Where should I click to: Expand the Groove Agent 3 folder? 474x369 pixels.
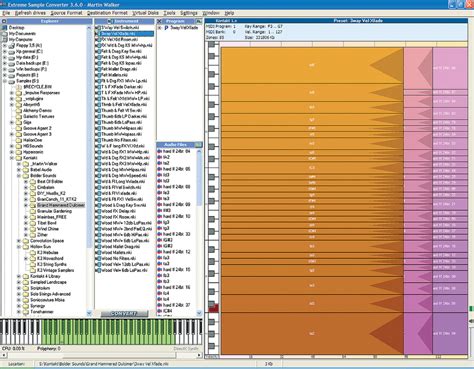[12, 134]
